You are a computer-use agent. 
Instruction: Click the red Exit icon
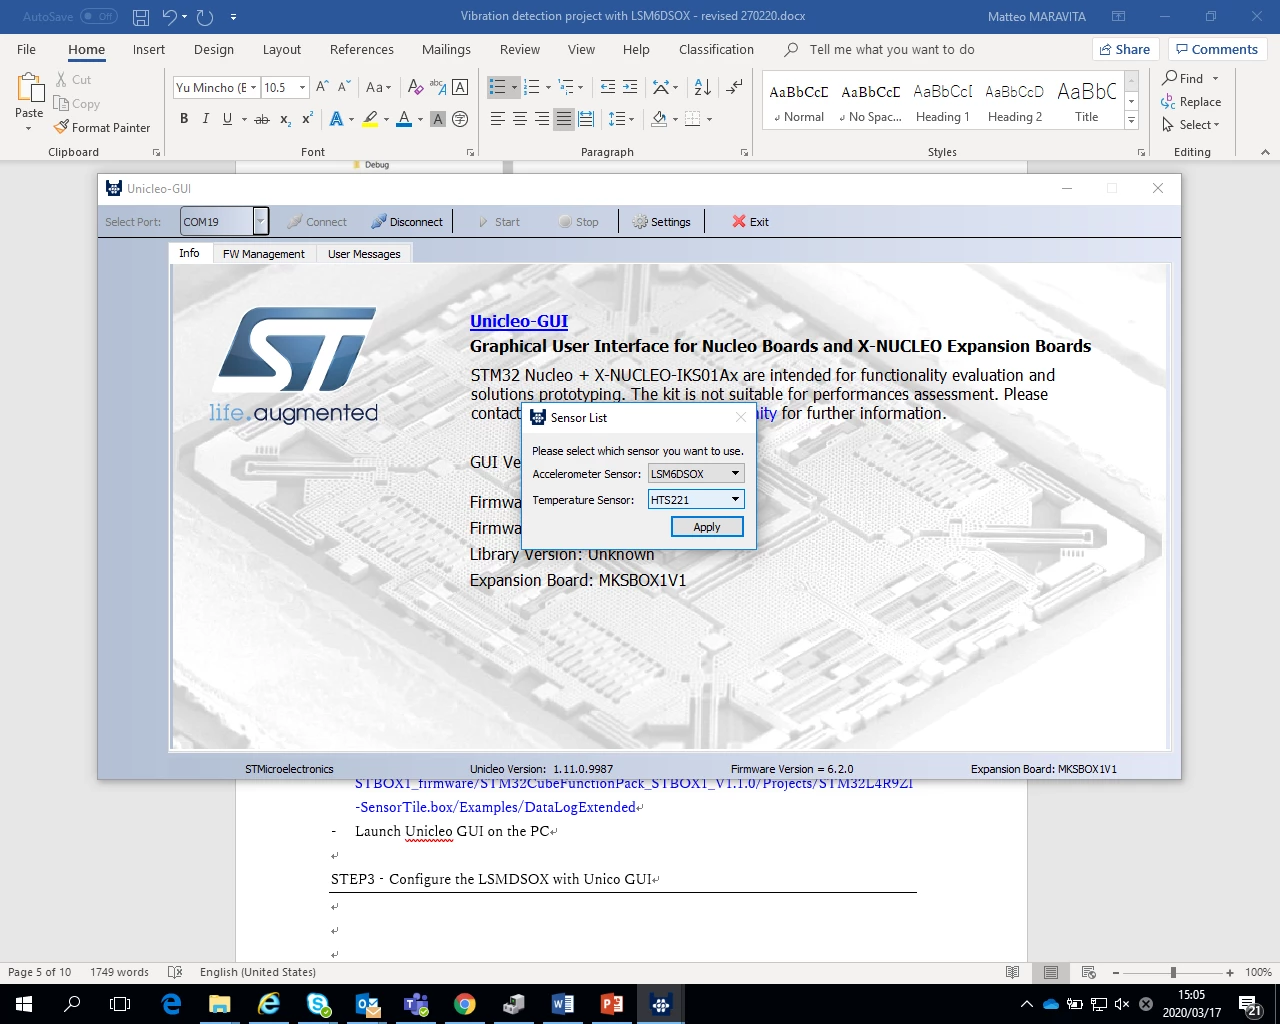tap(739, 222)
